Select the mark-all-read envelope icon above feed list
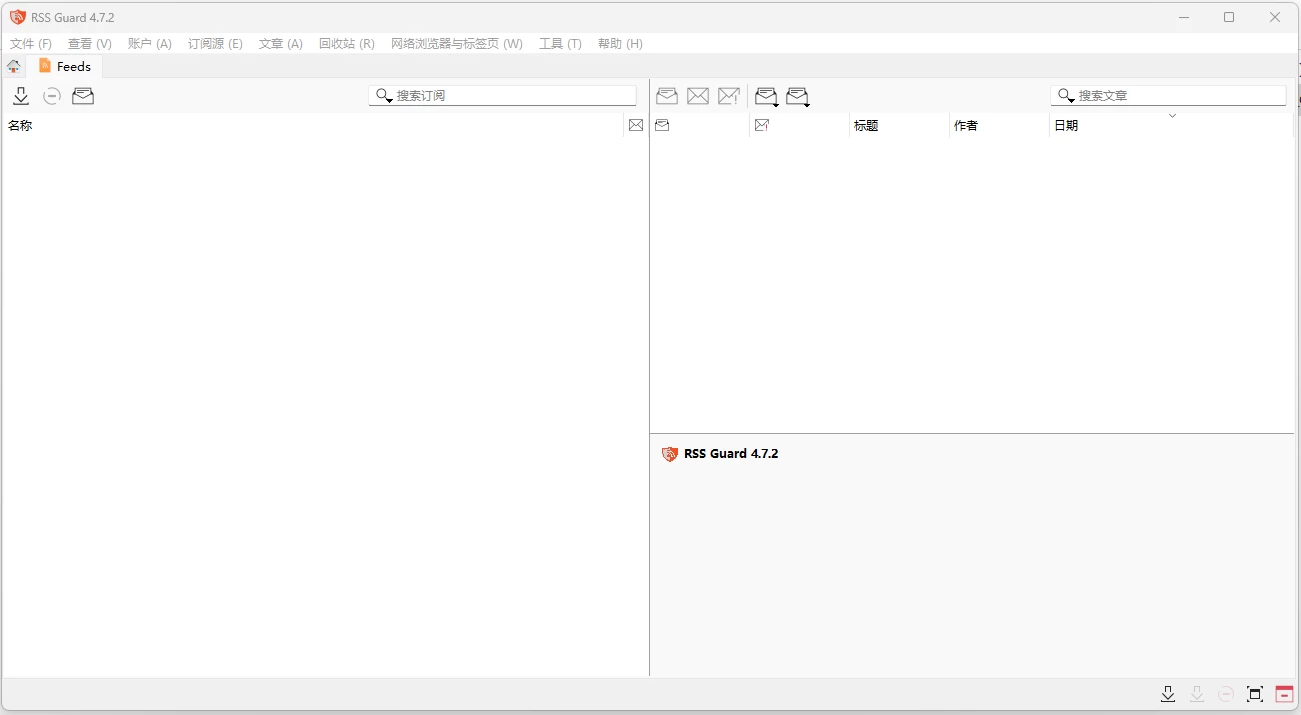 [x=83, y=96]
